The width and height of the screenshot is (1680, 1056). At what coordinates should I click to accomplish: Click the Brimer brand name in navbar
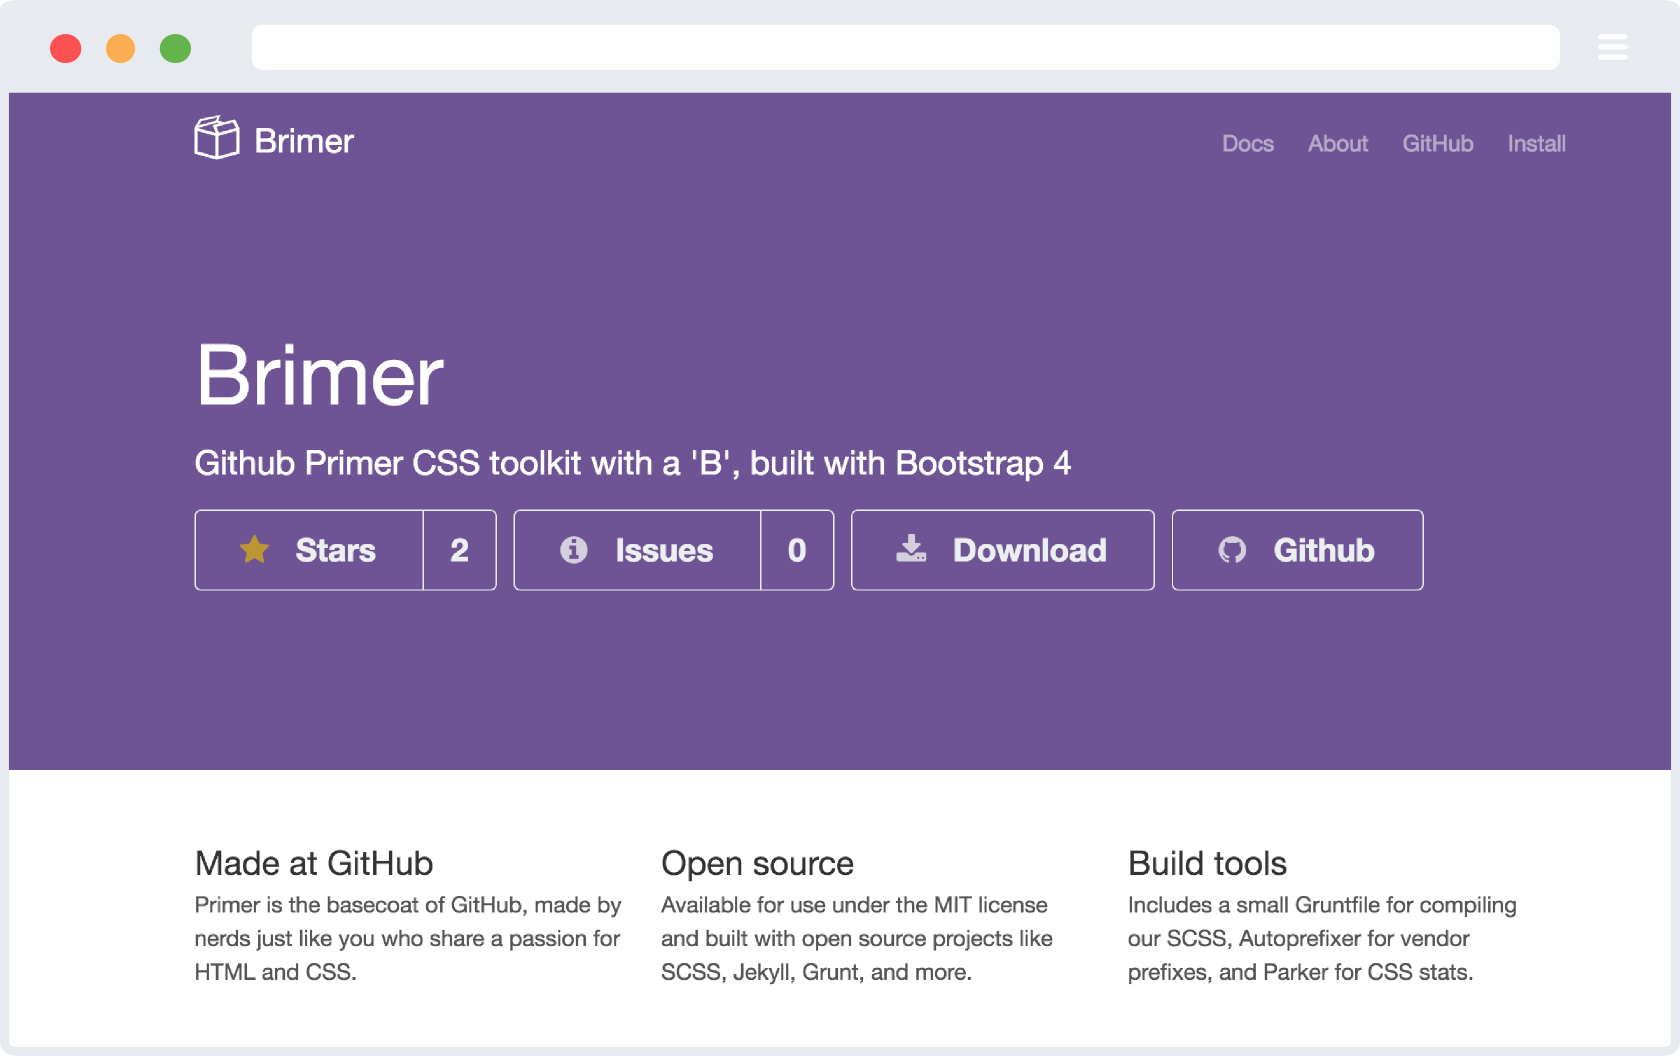(x=304, y=141)
